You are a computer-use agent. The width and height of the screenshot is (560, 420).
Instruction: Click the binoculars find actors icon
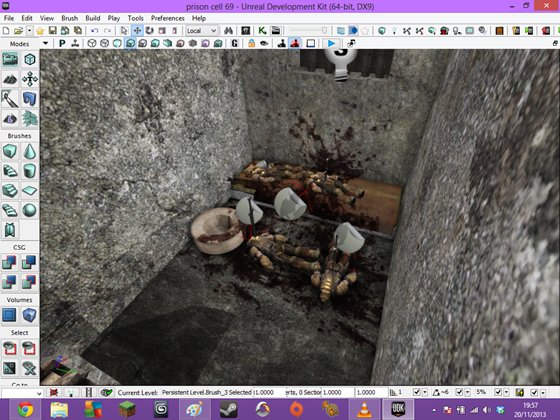click(x=229, y=31)
